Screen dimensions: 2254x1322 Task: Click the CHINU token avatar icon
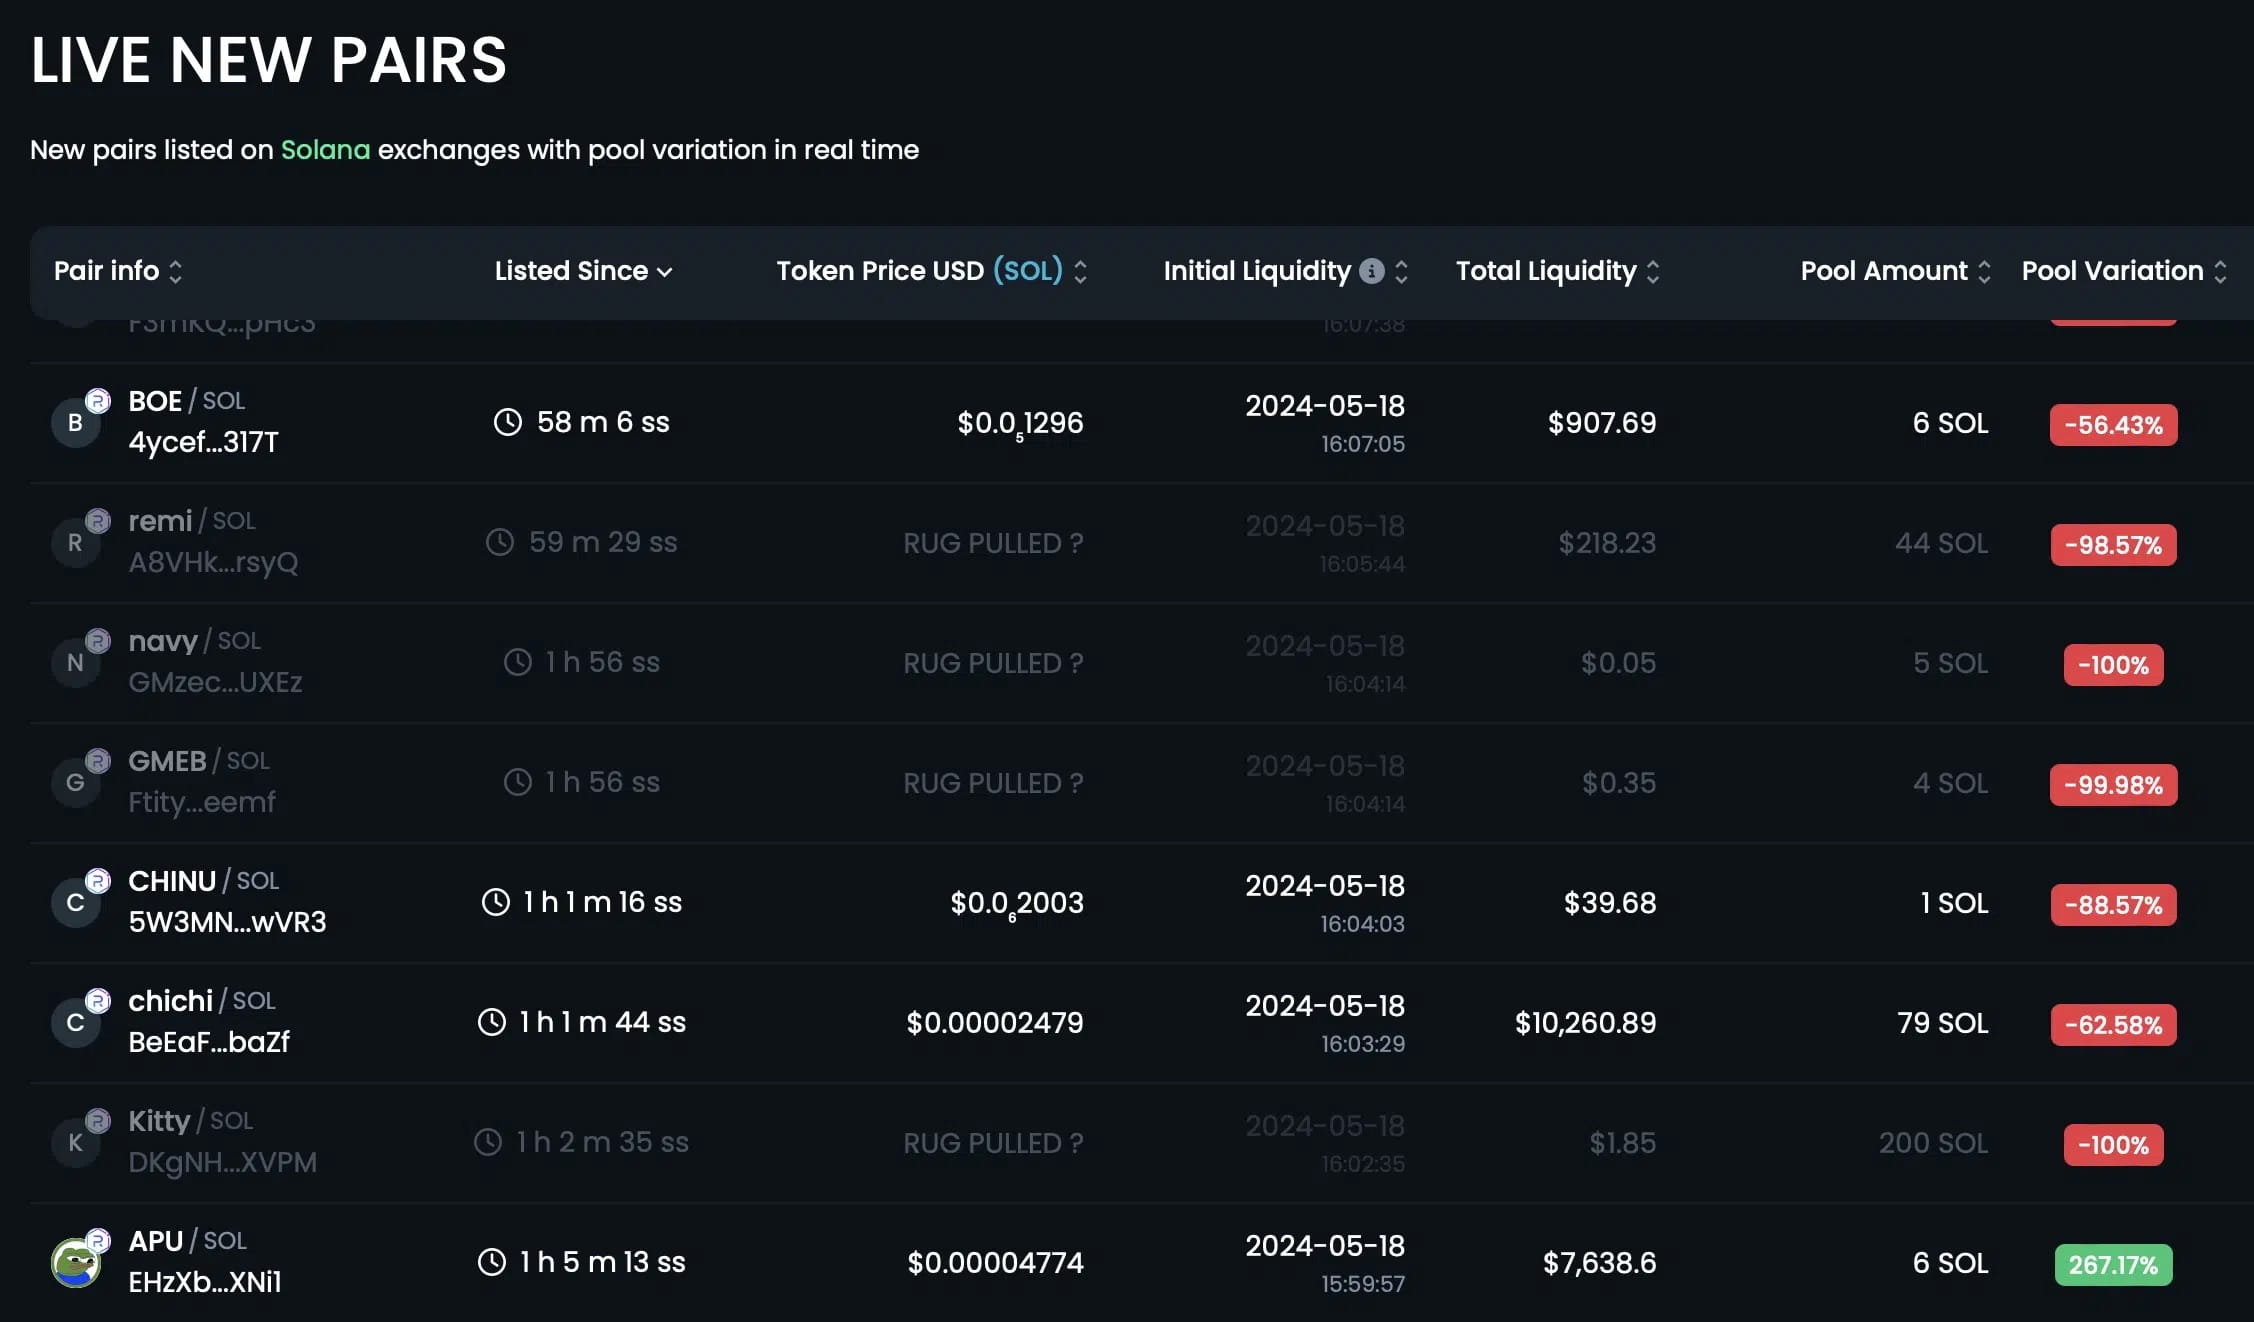pyautogui.click(x=76, y=903)
